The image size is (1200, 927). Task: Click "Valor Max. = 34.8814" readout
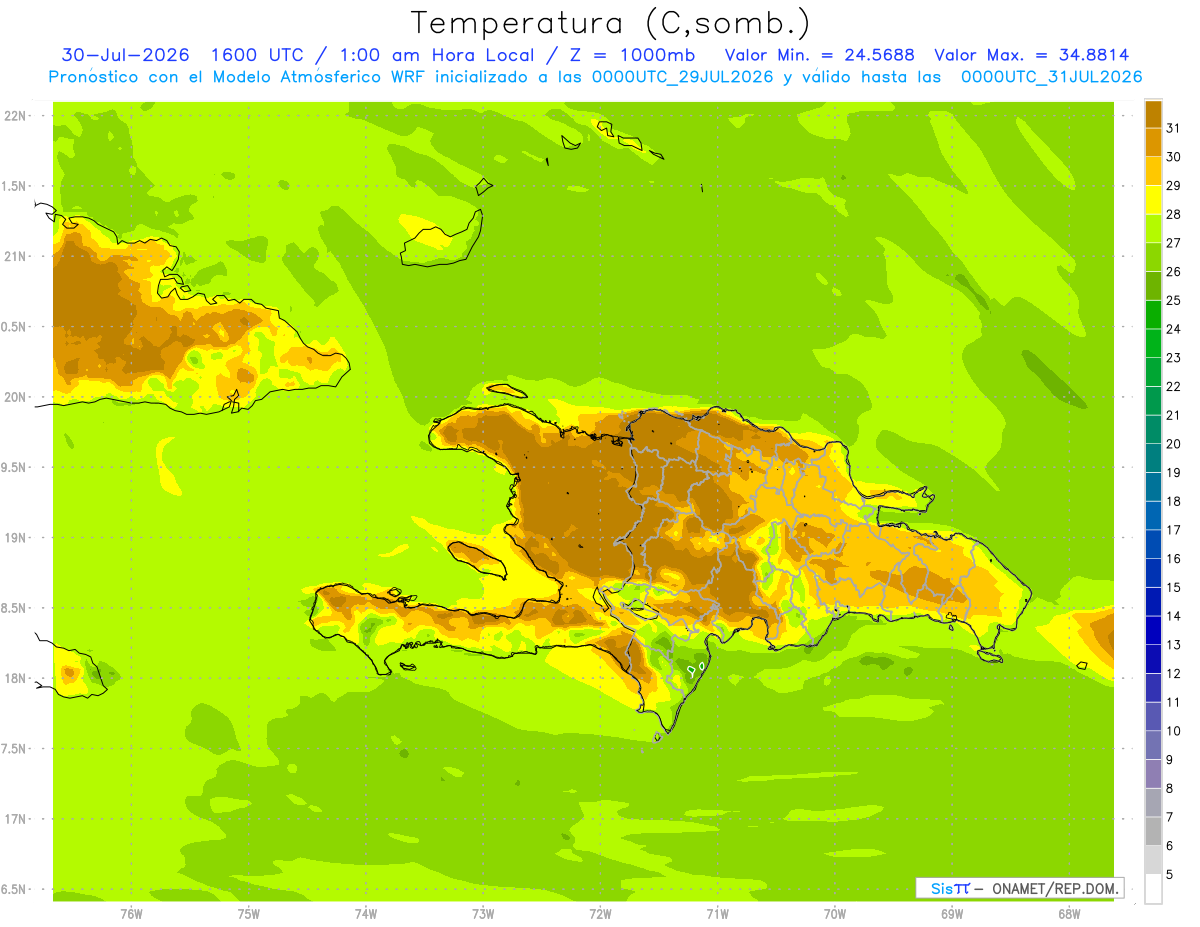pos(1031,55)
